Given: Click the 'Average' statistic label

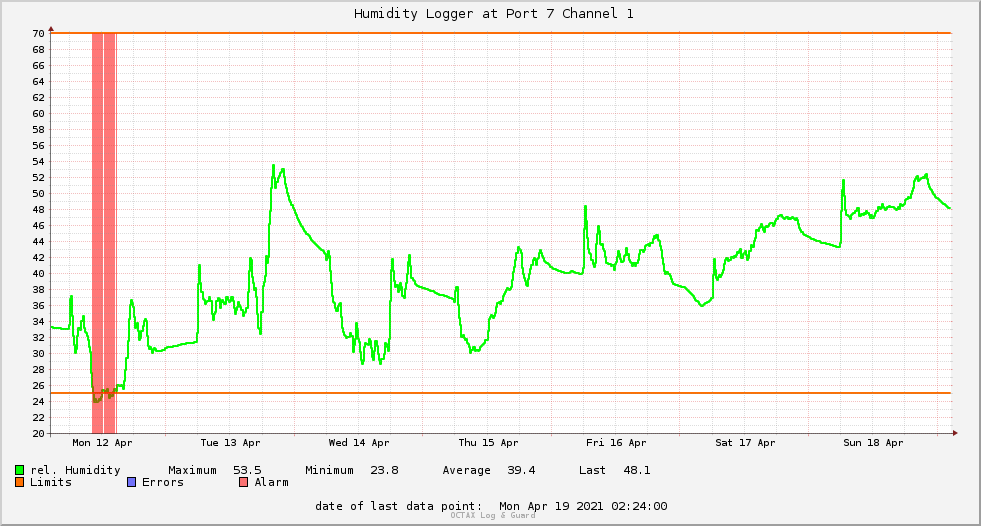Looking at the screenshot, I should [x=467, y=470].
